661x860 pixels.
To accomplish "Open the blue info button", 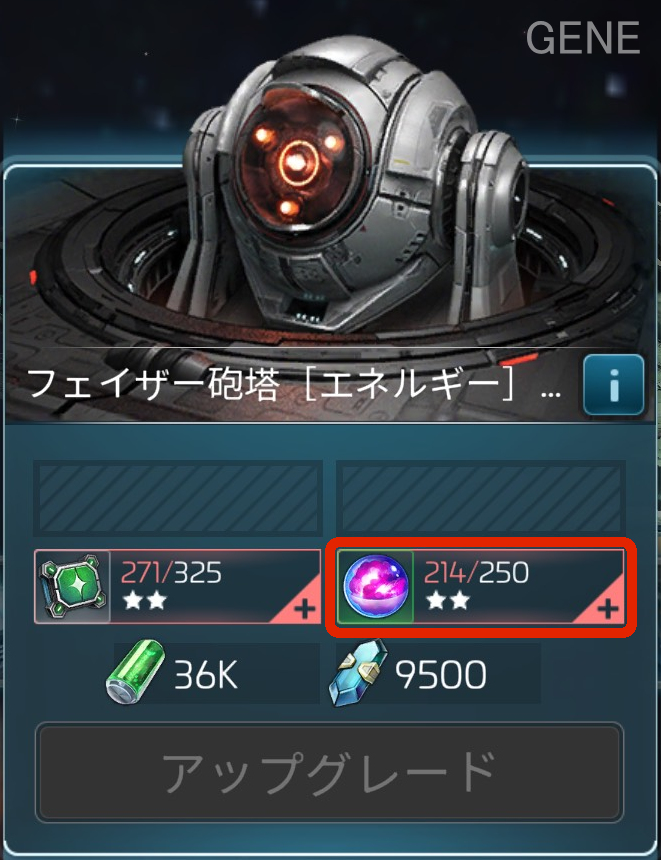I will pyautogui.click(x=613, y=385).
